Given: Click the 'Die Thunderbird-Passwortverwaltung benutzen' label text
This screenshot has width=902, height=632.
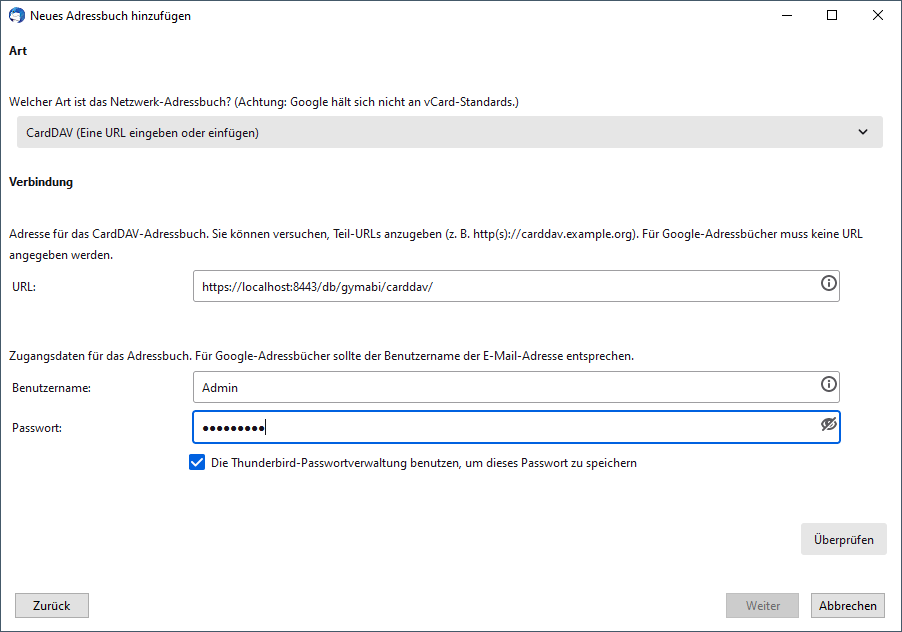Looking at the screenshot, I should coord(424,463).
